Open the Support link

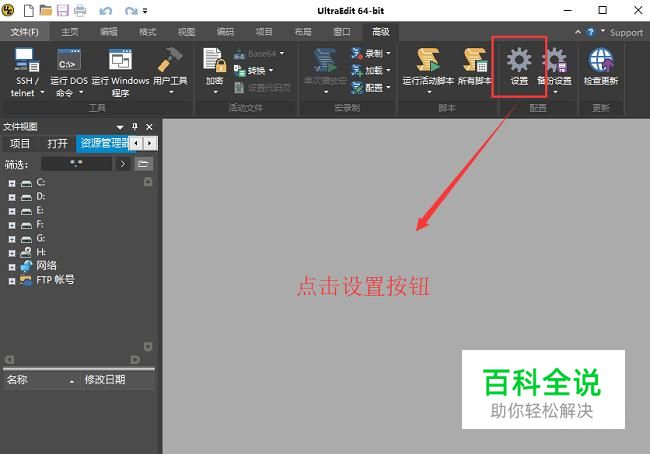tap(626, 32)
